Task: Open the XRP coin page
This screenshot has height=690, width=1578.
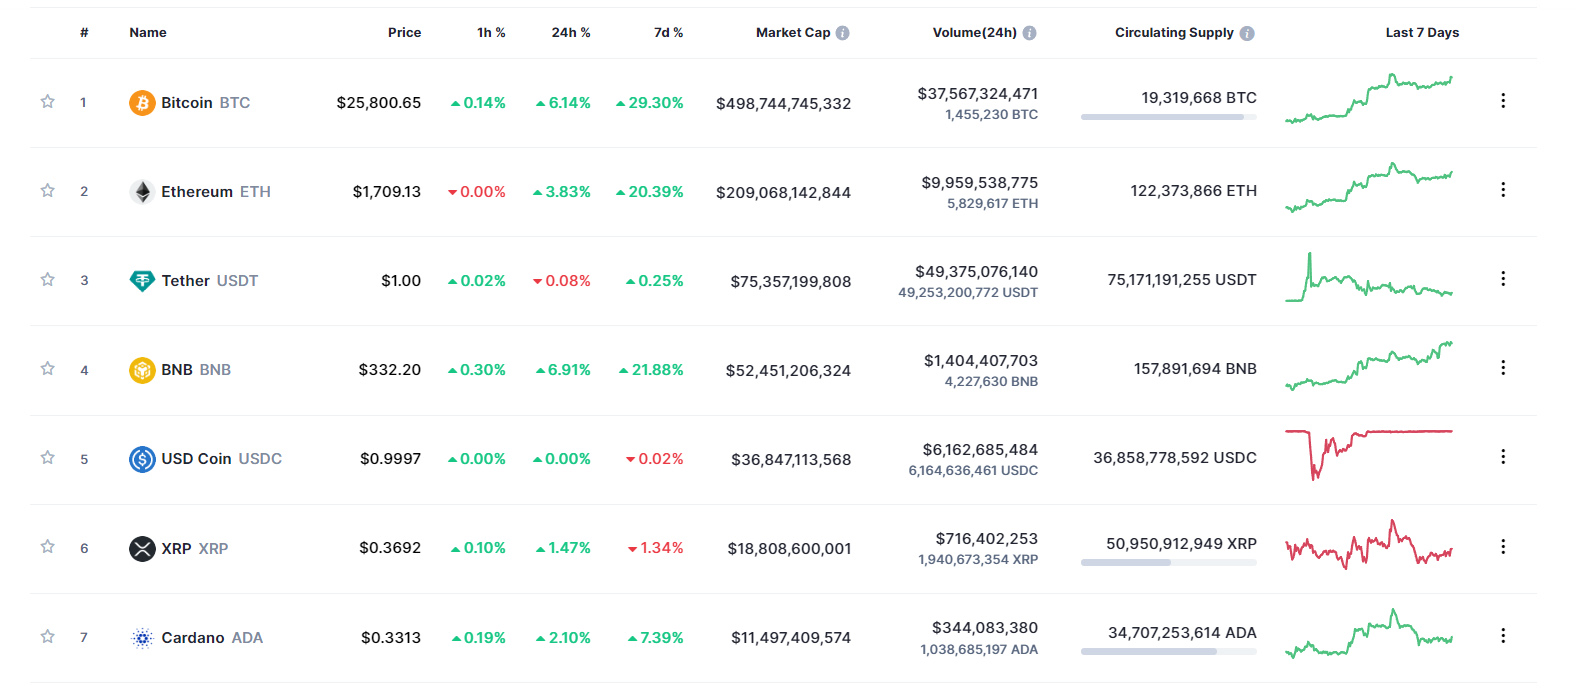Action: [x=194, y=549]
